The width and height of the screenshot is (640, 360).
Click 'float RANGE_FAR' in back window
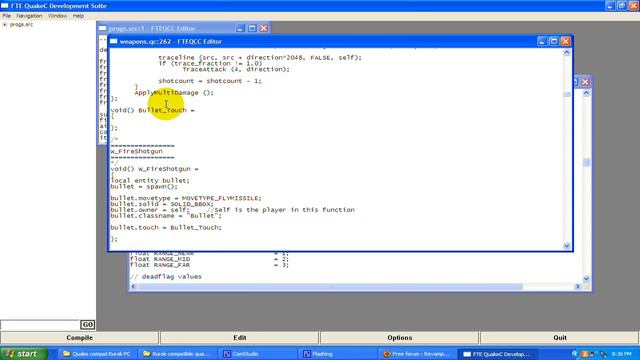point(160,265)
